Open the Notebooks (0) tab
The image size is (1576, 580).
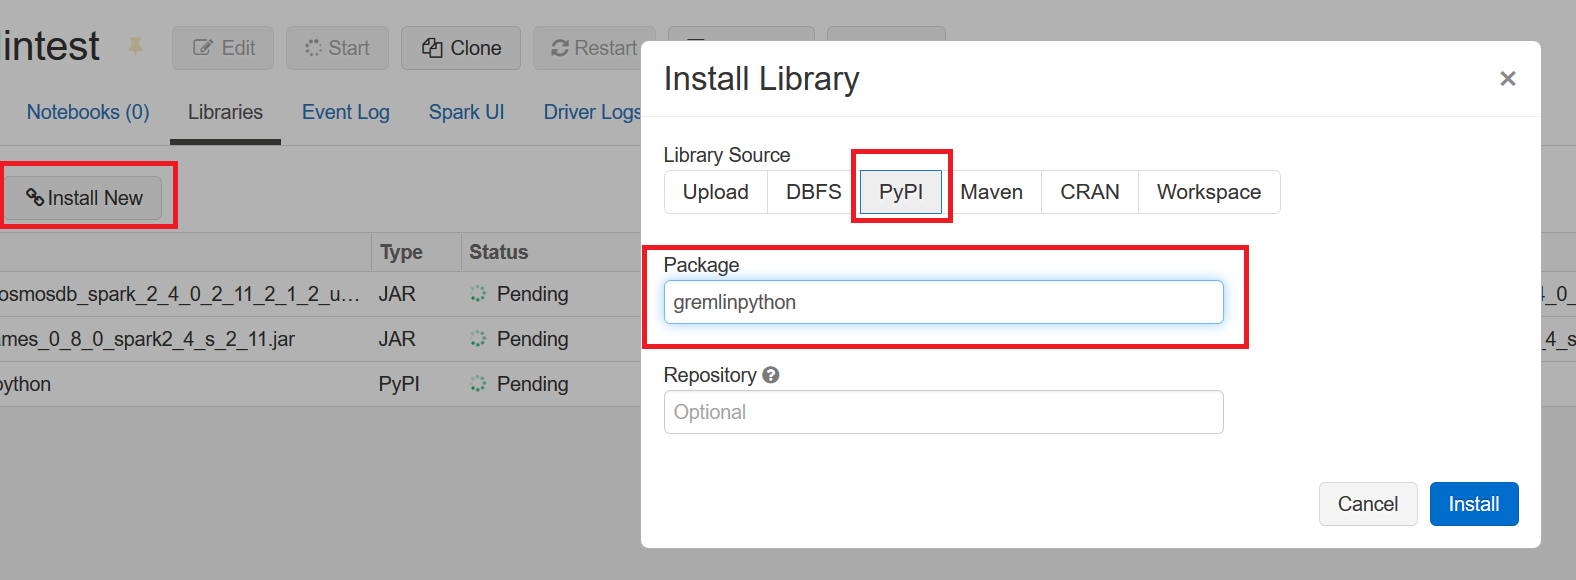[88, 112]
